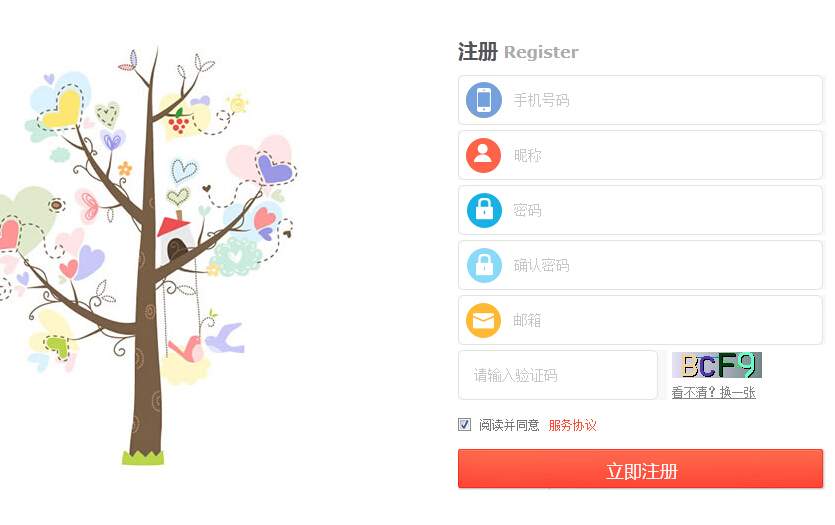Viewport: 835px width, 525px height.
Task: Submit with the 立即注册 button
Action: (641, 469)
